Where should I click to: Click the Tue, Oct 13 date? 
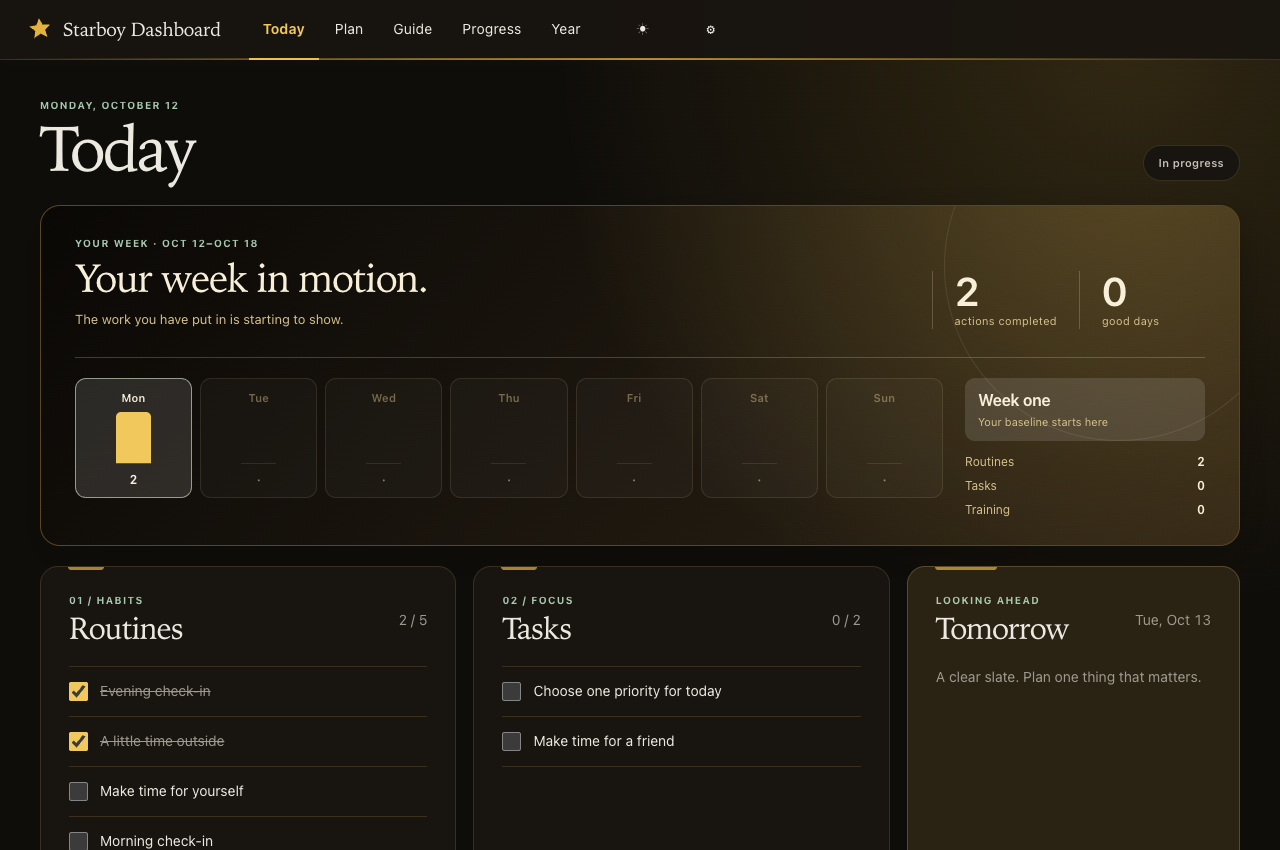1173,620
